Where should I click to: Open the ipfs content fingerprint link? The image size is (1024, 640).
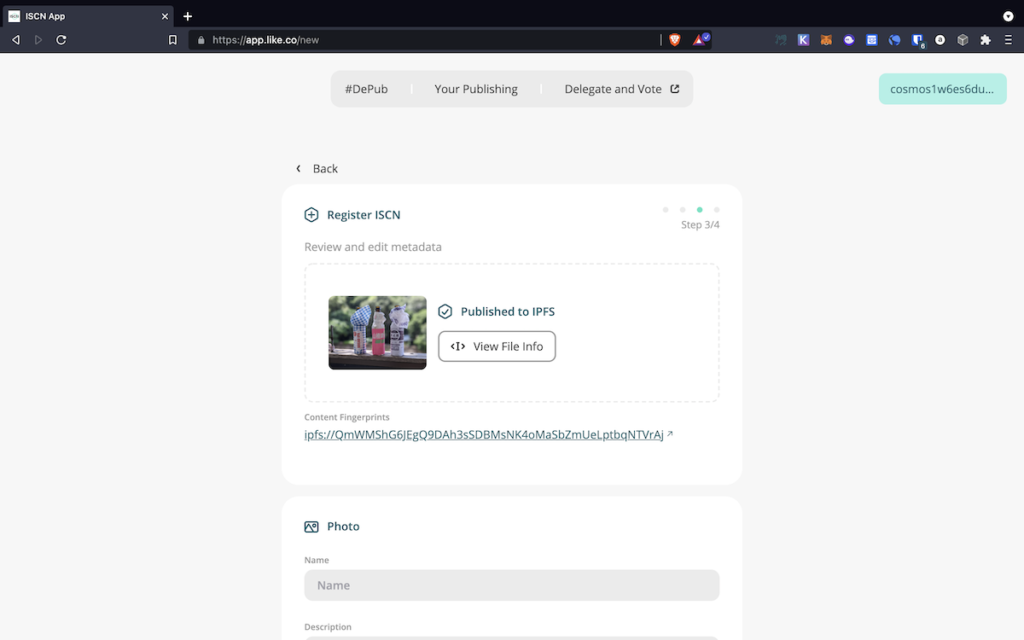484,435
